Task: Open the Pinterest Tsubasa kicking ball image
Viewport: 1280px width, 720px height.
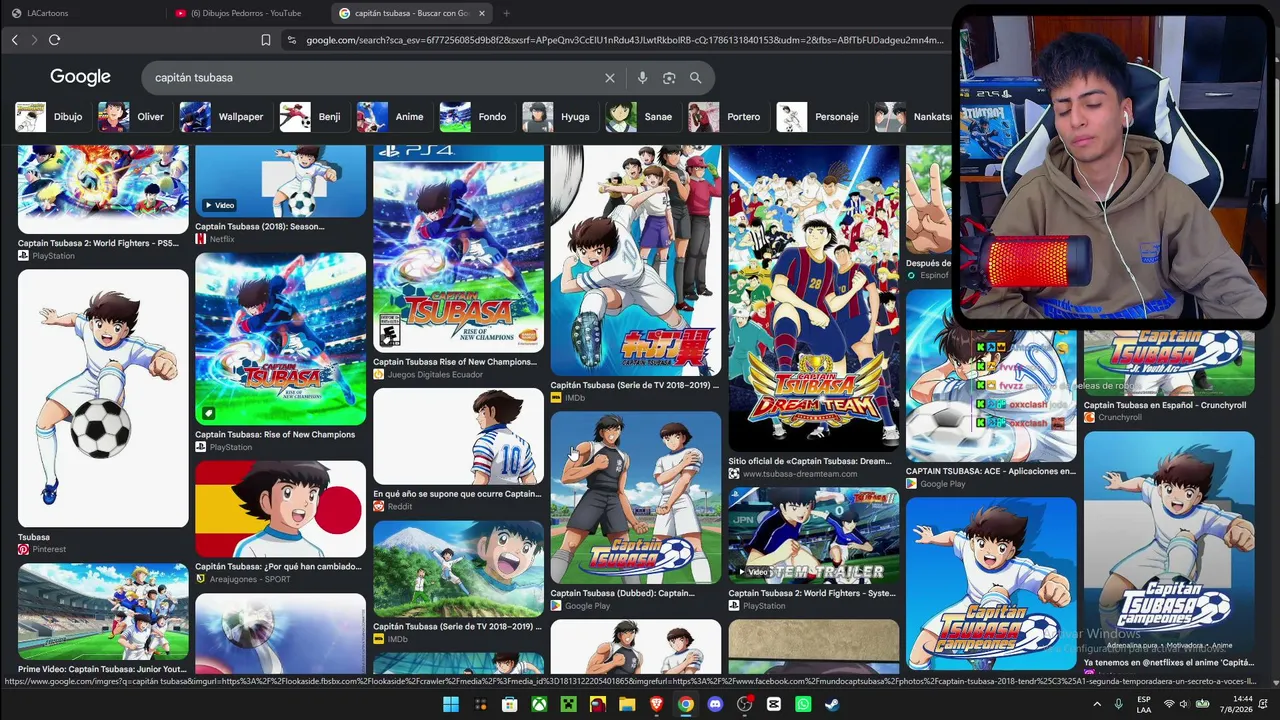Action: point(103,398)
